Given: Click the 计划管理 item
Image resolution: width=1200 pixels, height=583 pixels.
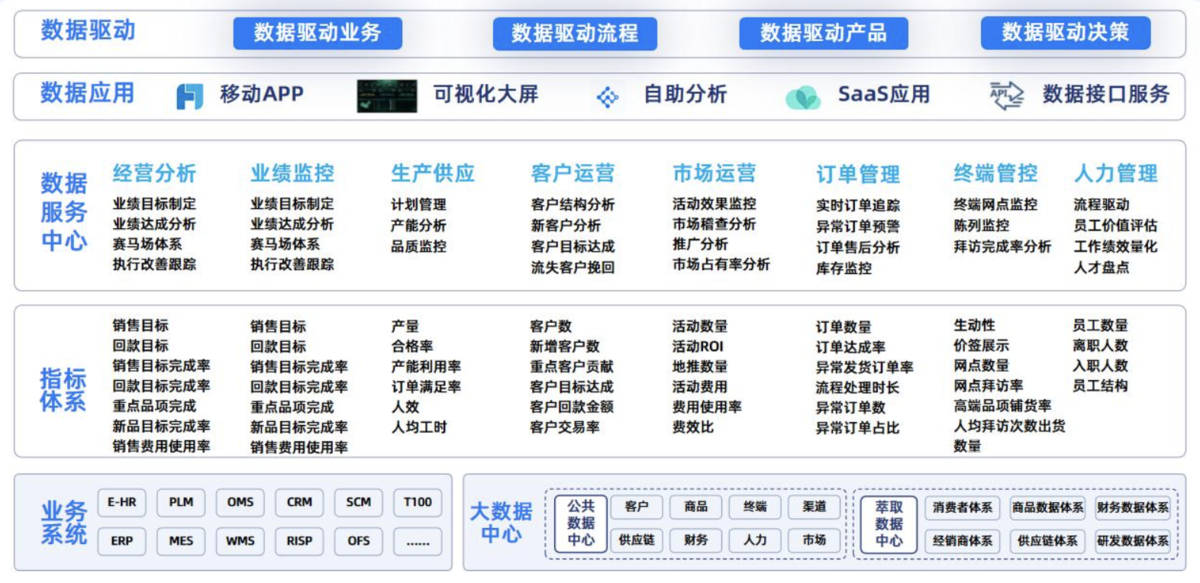Looking at the screenshot, I should tap(418, 204).
